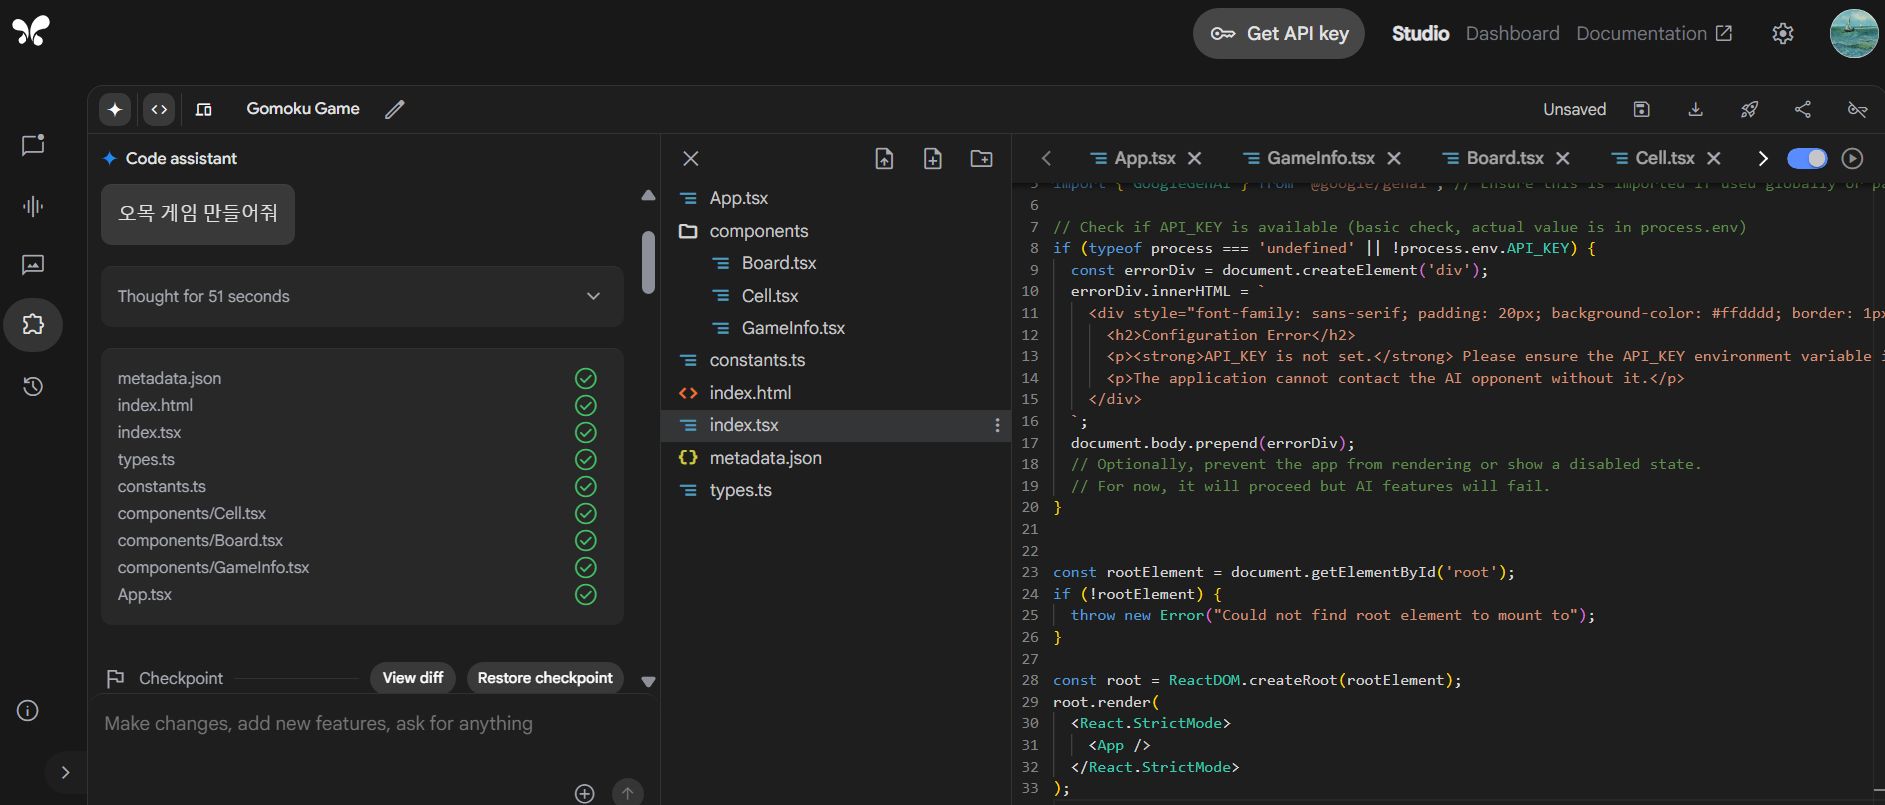This screenshot has width=1885, height=805.
Task: Expand Thought for 51 seconds section
Action: click(x=362, y=296)
